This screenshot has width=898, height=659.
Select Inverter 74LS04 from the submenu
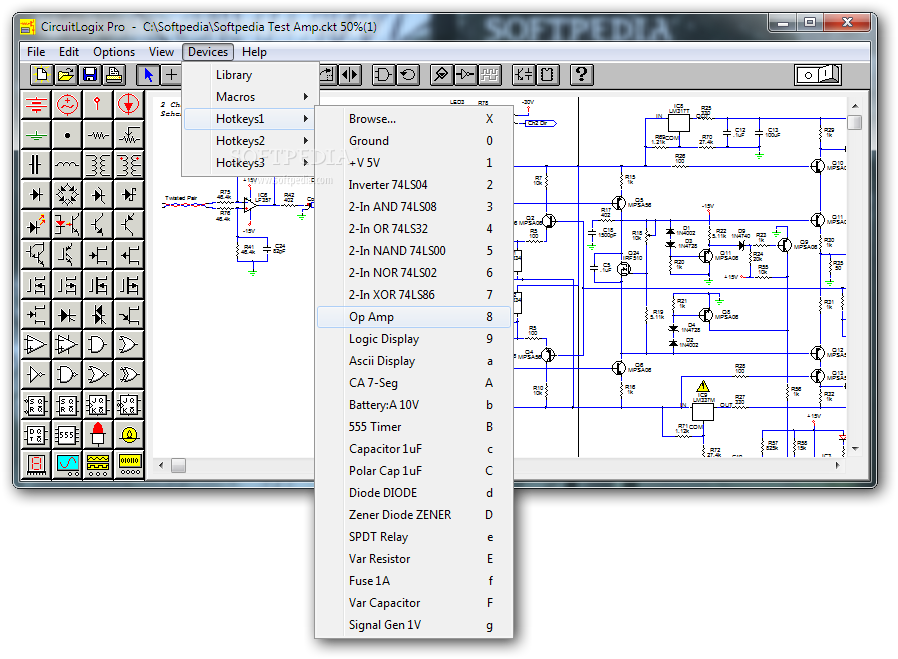413,185
